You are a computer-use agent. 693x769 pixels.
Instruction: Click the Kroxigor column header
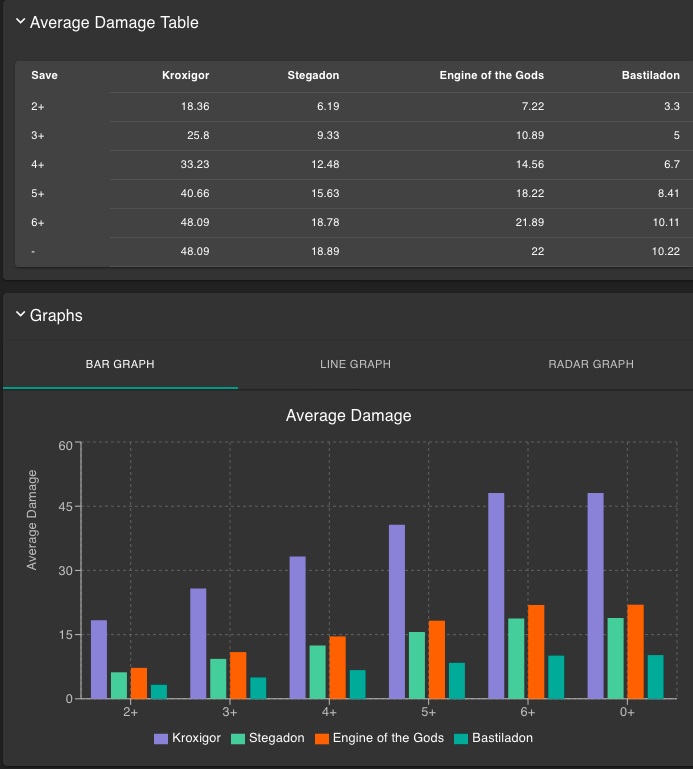(185, 75)
